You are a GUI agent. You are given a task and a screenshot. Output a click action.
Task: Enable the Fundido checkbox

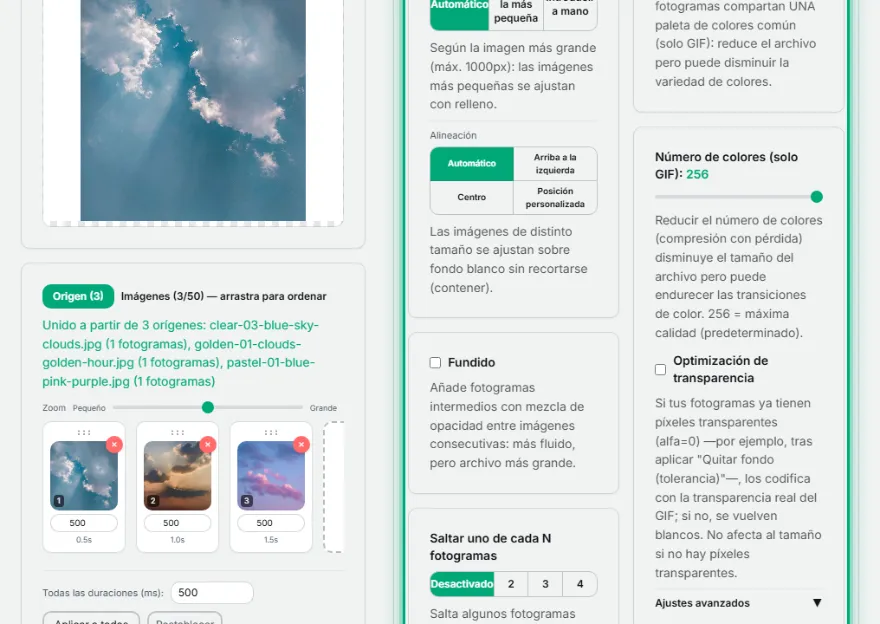pos(436,363)
